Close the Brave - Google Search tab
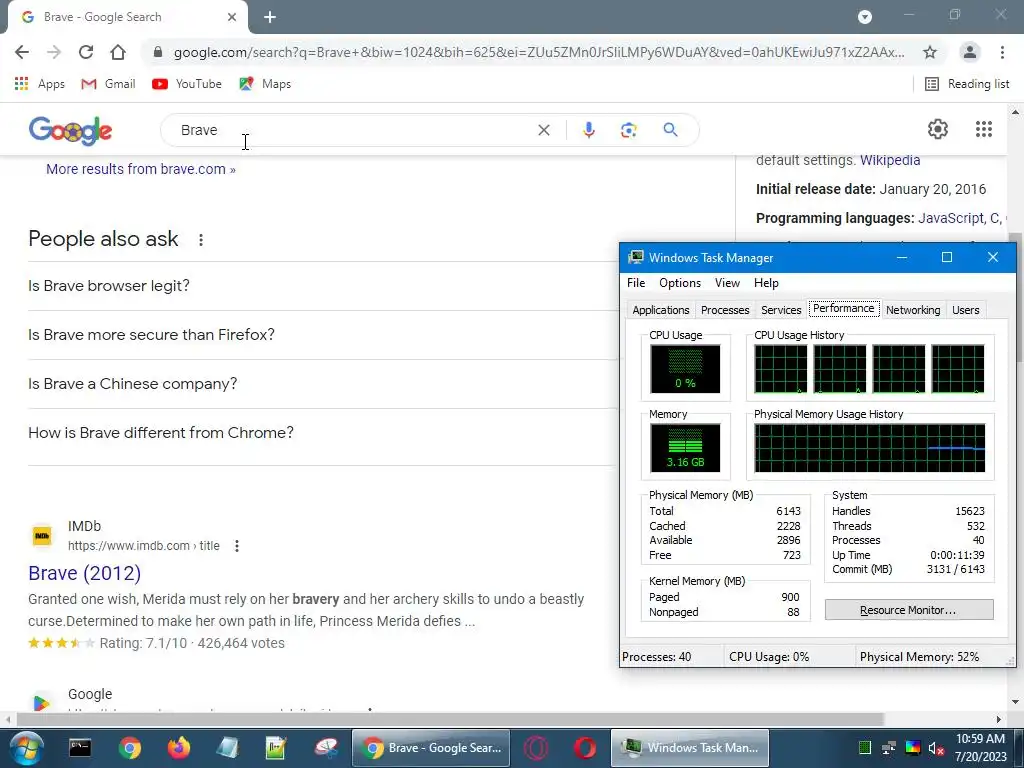The image size is (1024, 768). point(232,17)
